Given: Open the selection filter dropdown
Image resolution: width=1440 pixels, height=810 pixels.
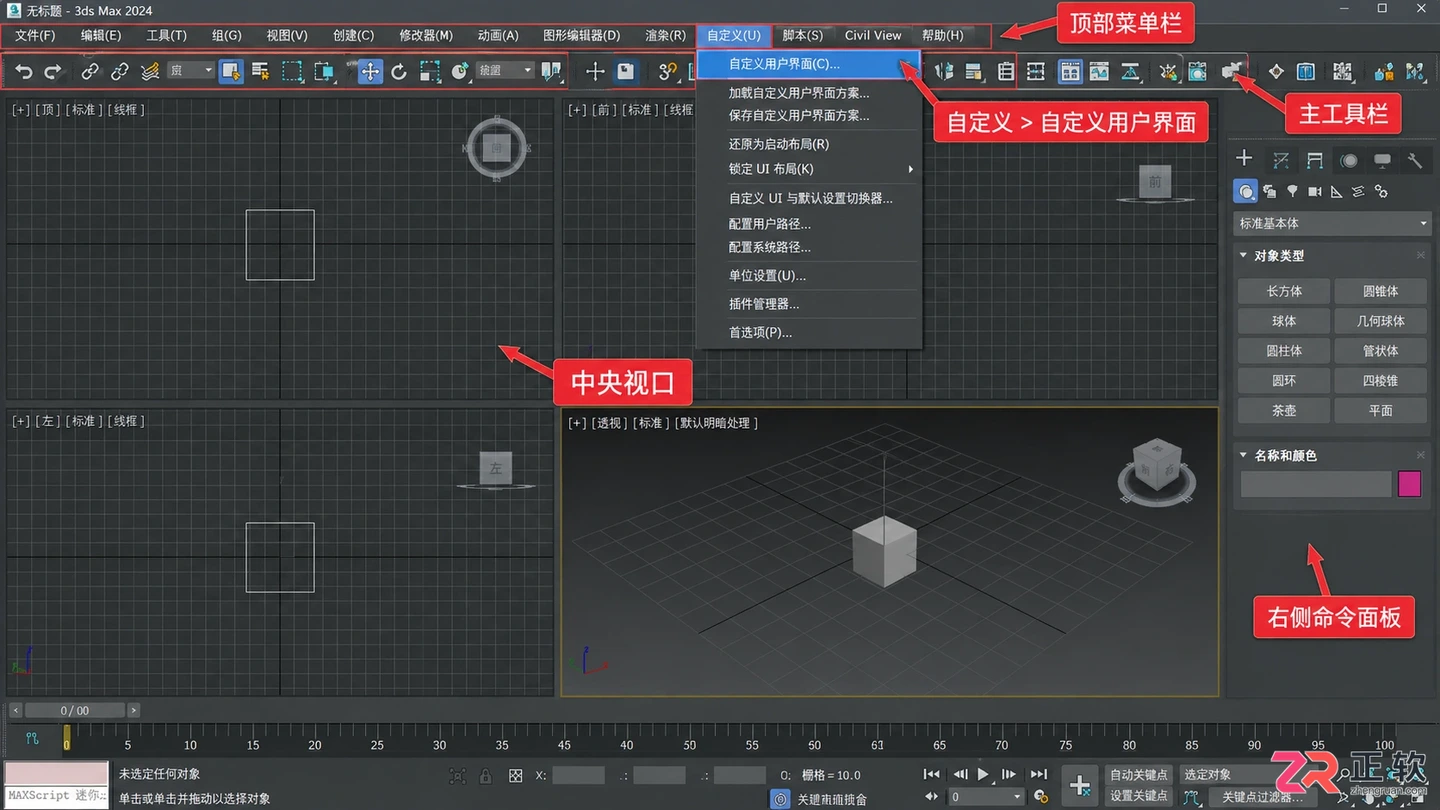Looking at the screenshot, I should pyautogui.click(x=190, y=70).
